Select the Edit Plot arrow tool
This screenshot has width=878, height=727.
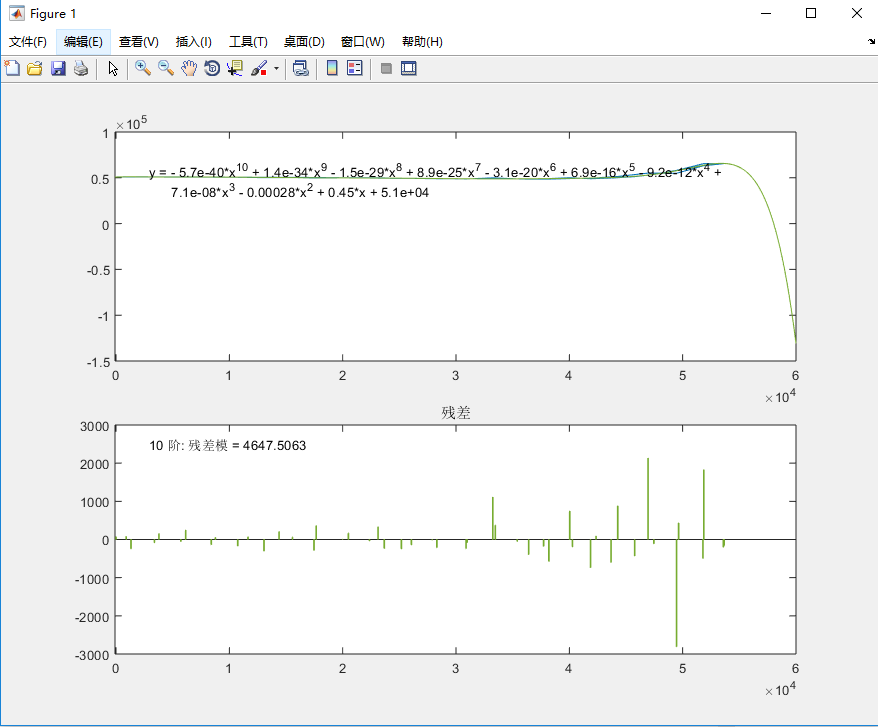pos(113,68)
